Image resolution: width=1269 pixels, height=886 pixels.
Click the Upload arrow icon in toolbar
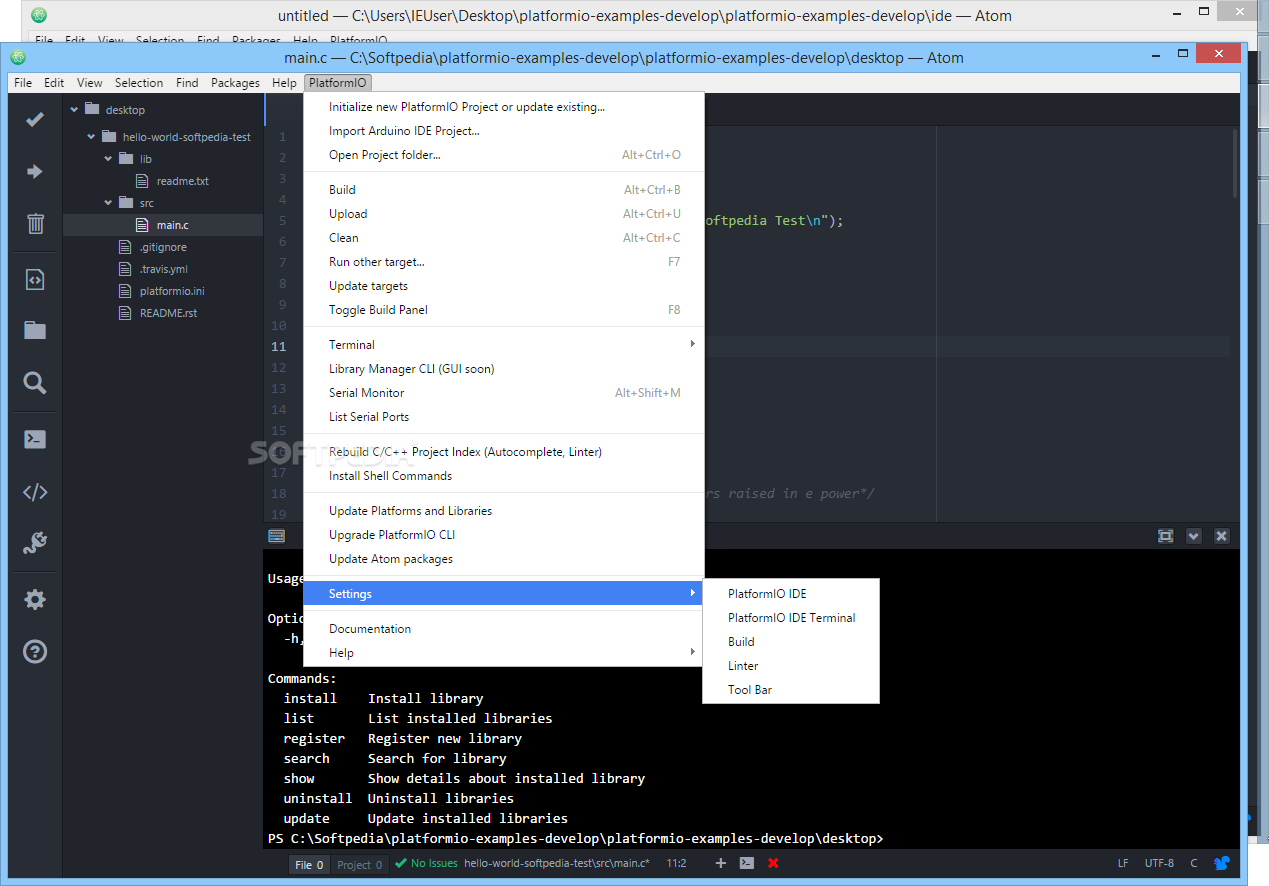tap(35, 172)
